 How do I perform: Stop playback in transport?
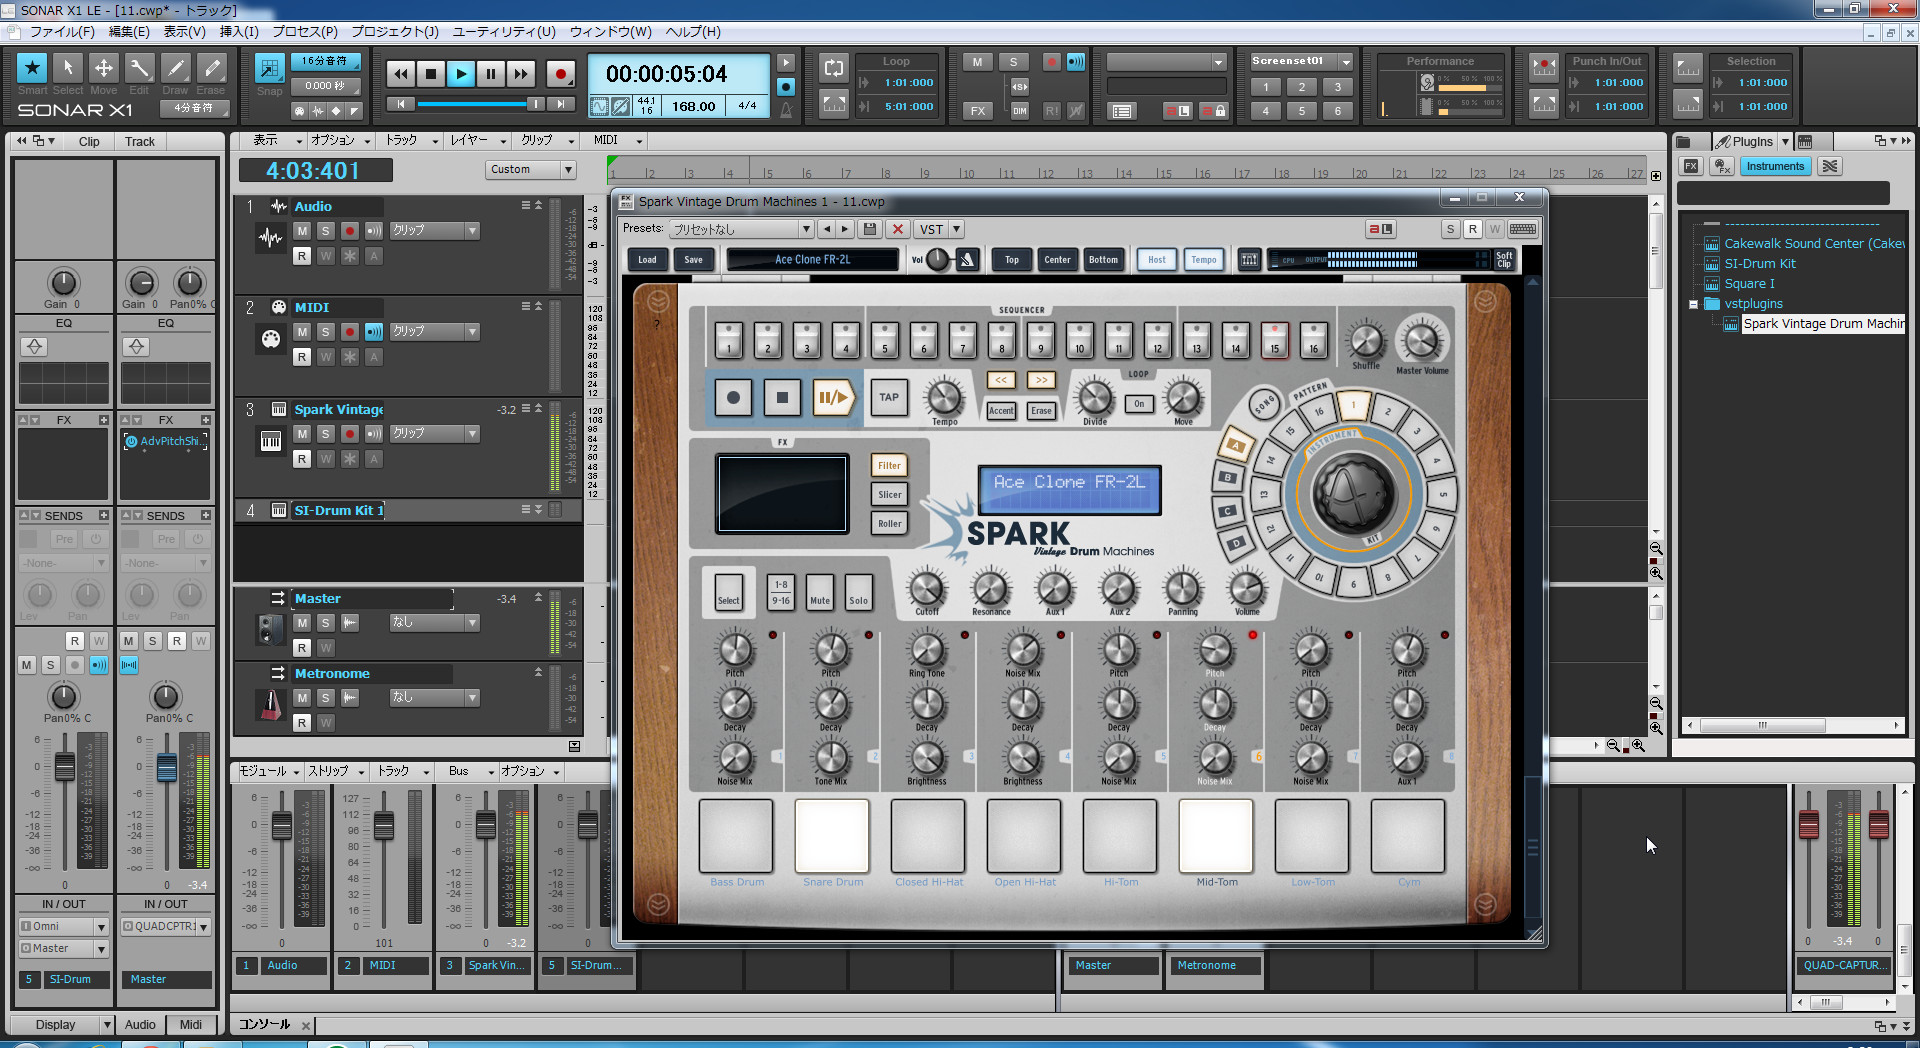[x=431, y=73]
